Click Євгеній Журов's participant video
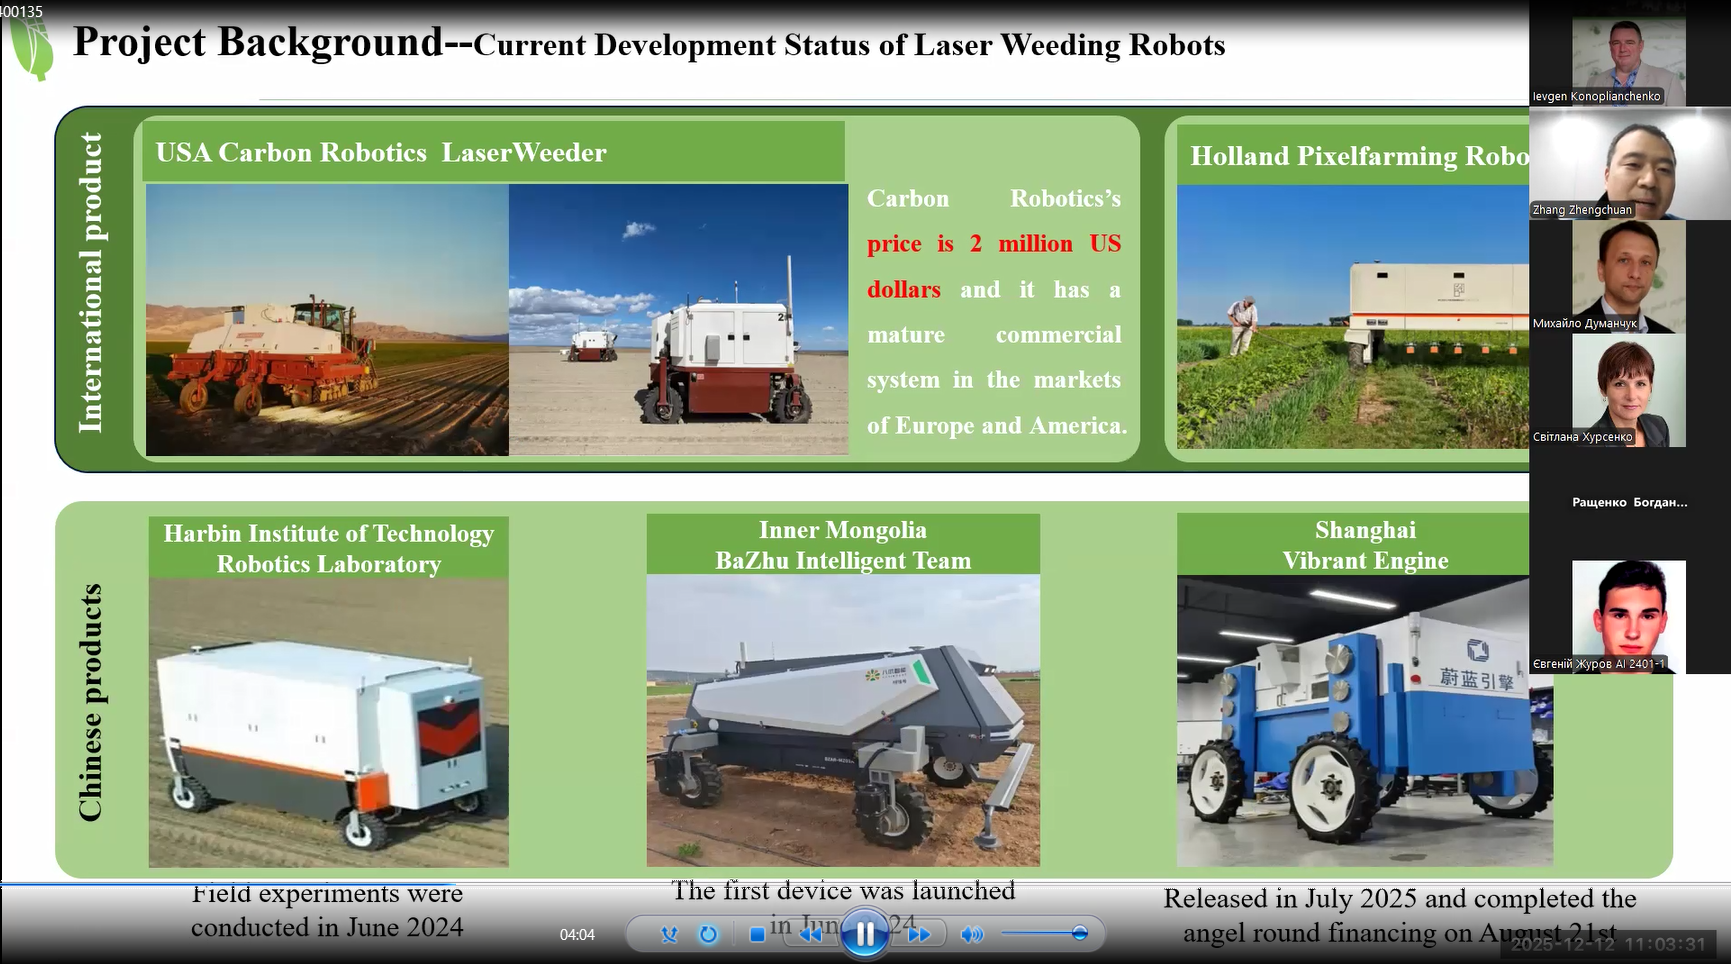 point(1628,616)
